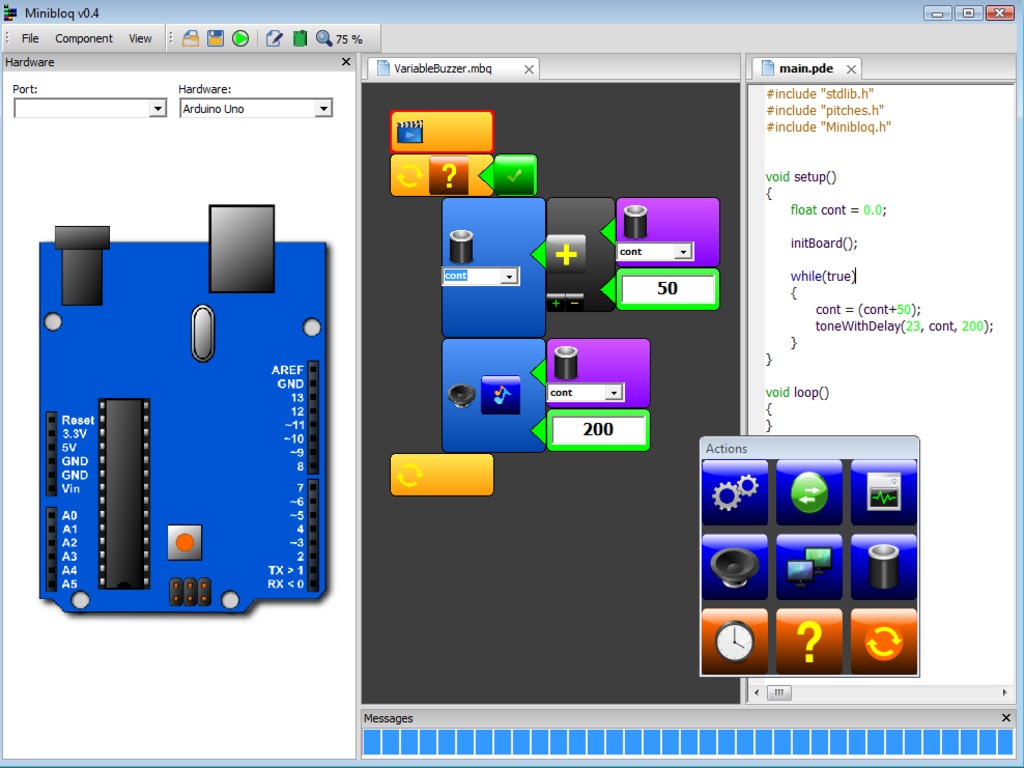1024x768 pixels.
Task: Select the end-loop block at bottom of program
Action: coord(441,475)
